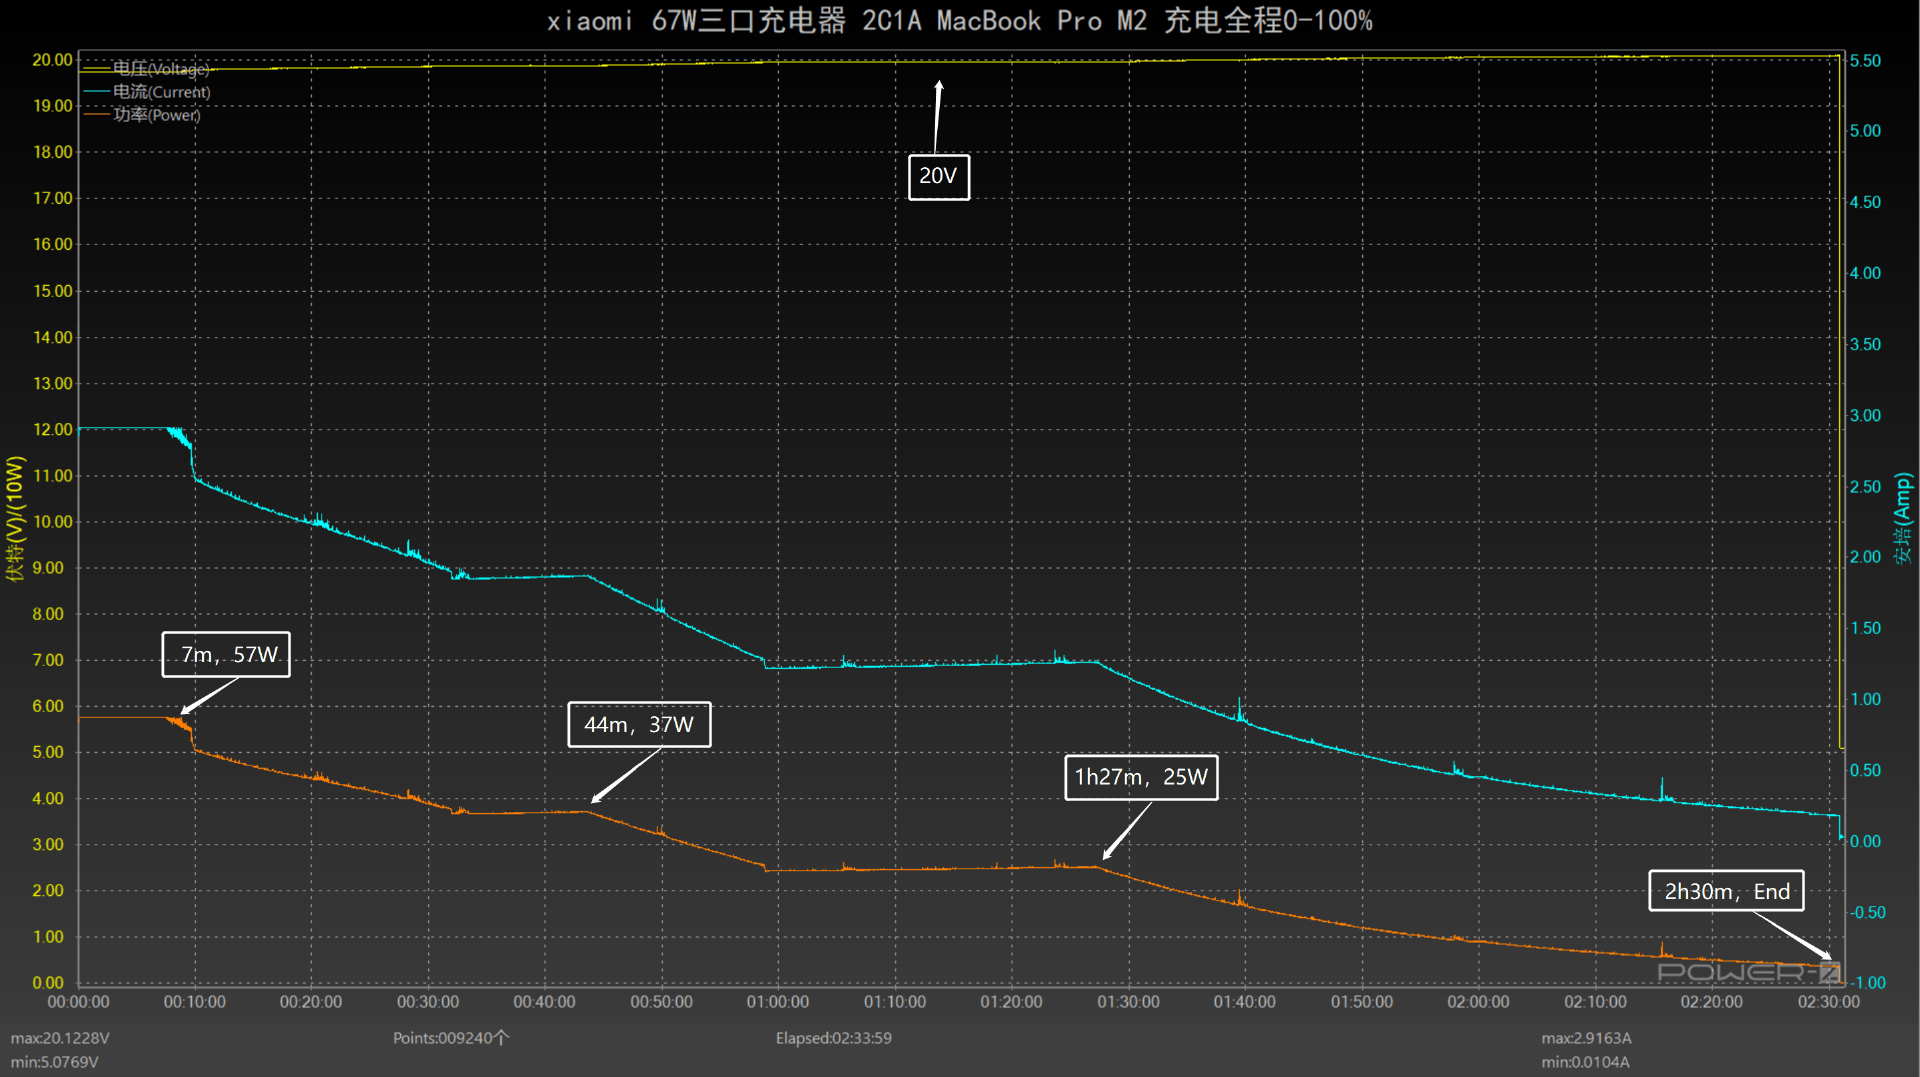
Task: Click the 00:00:00 time axis label
Action: [78, 1002]
